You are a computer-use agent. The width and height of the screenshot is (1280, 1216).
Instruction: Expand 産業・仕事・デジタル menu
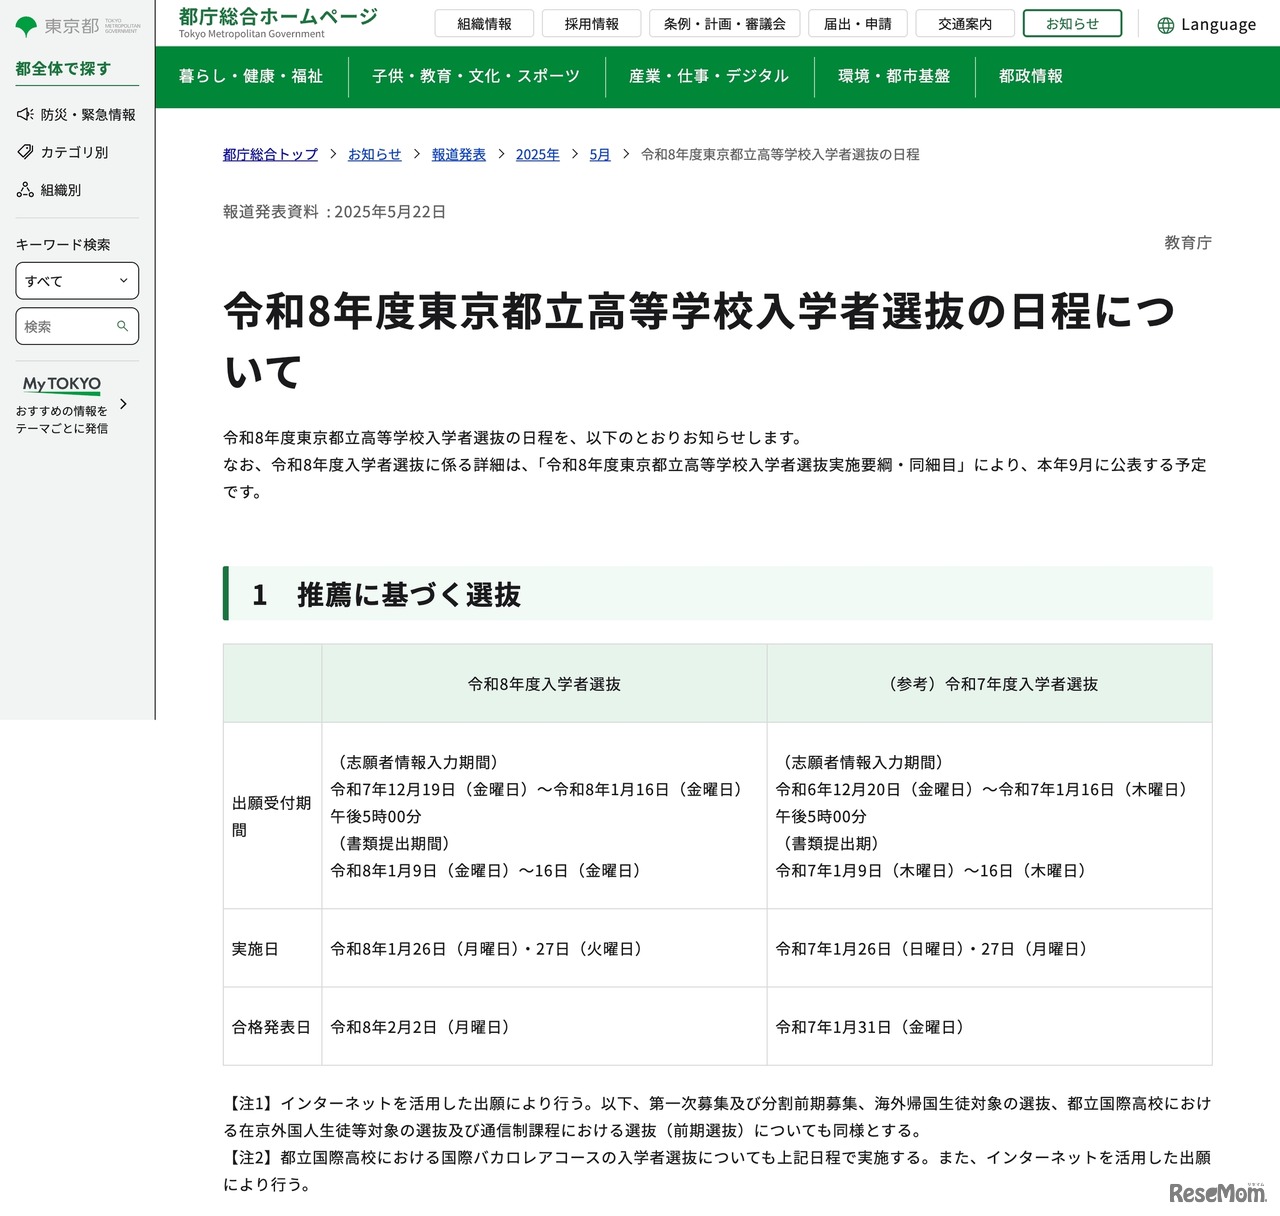(709, 76)
